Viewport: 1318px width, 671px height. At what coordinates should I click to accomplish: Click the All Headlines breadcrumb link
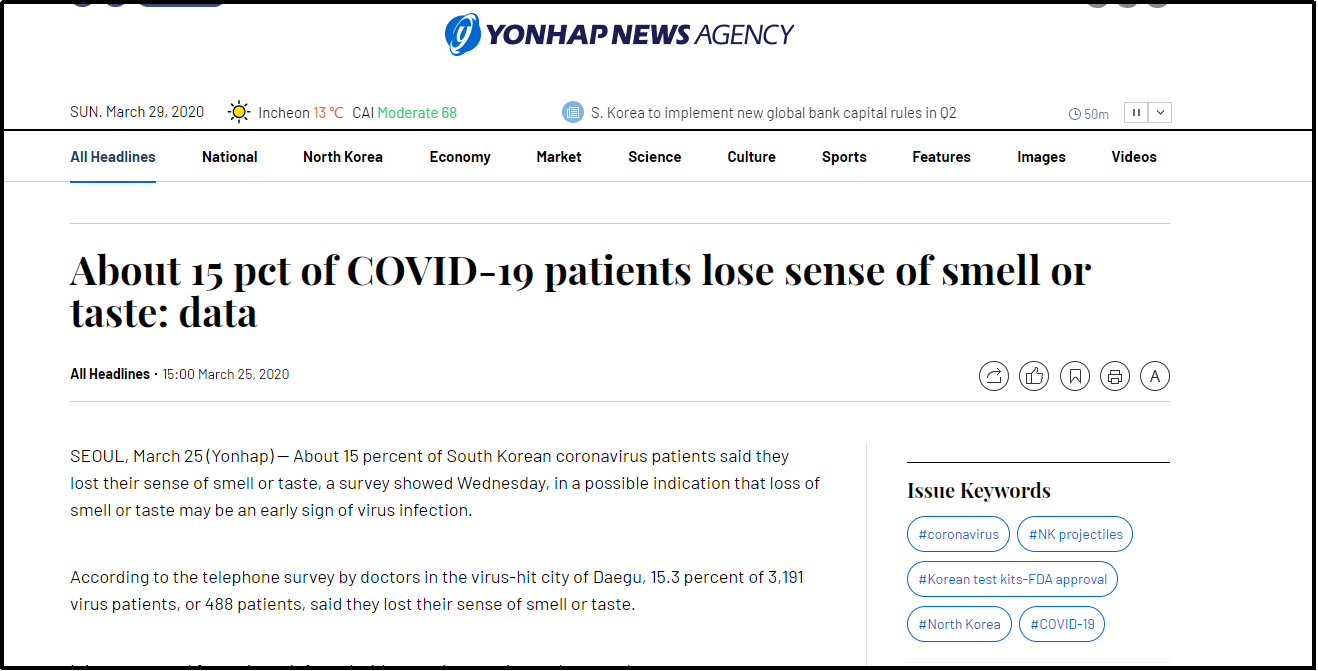click(x=110, y=374)
